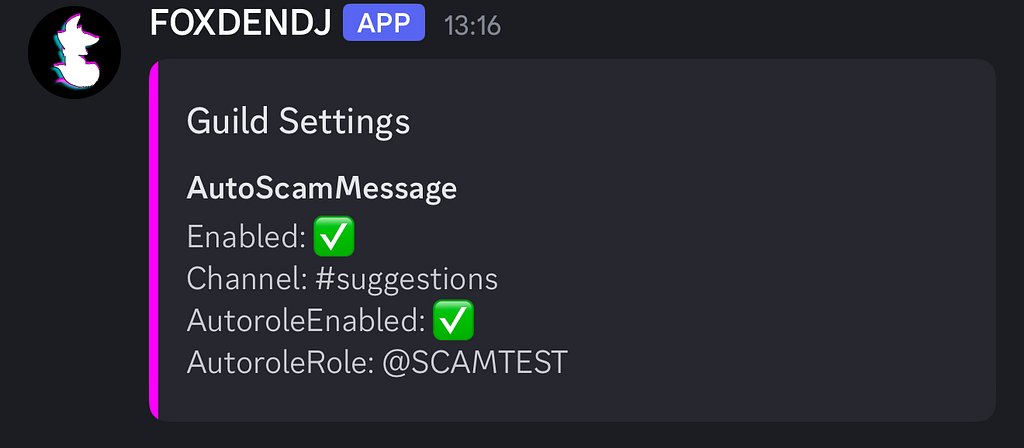Screen dimensions: 1024x448
Task: Select the AutoScamMessage field heading
Action: (x=322, y=189)
